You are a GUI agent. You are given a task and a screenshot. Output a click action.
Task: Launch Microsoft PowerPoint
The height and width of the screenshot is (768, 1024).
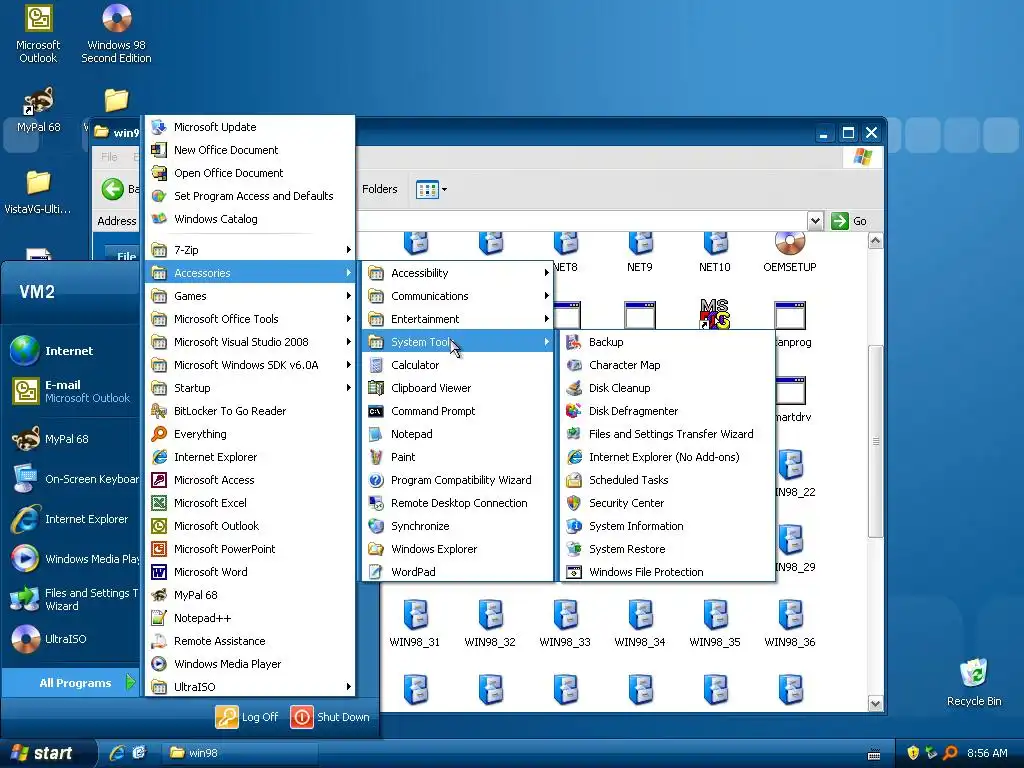[250, 549]
